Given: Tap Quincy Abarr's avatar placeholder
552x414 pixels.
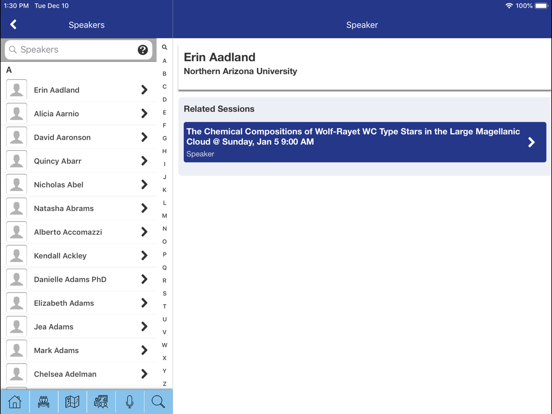Looking at the screenshot, I should 17,161.
